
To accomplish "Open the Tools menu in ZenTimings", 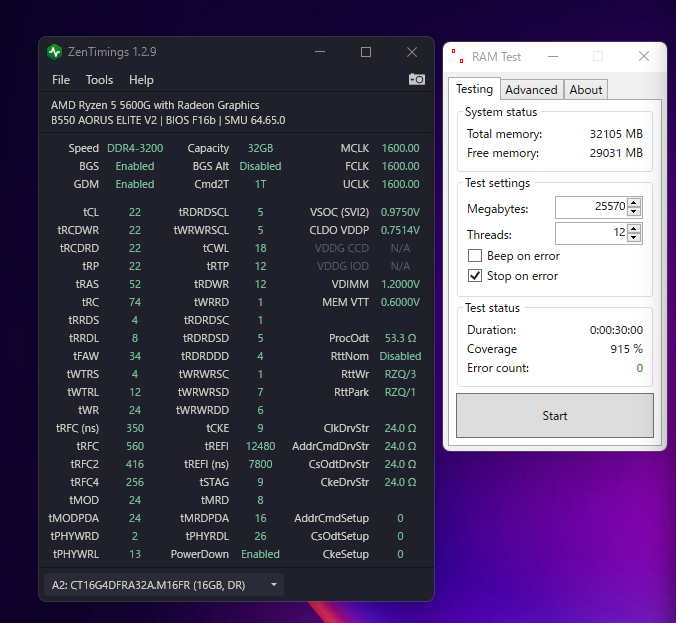I will [x=99, y=80].
